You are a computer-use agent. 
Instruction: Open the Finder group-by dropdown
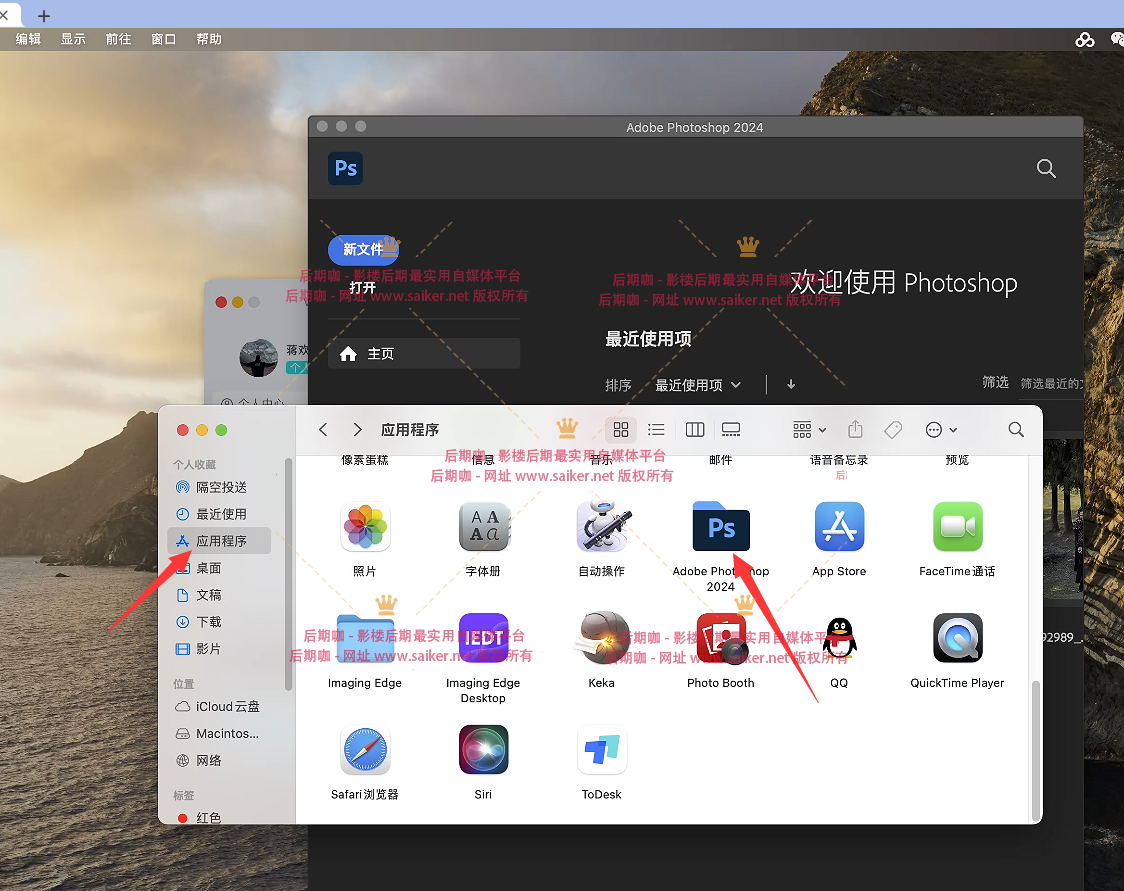tap(809, 429)
